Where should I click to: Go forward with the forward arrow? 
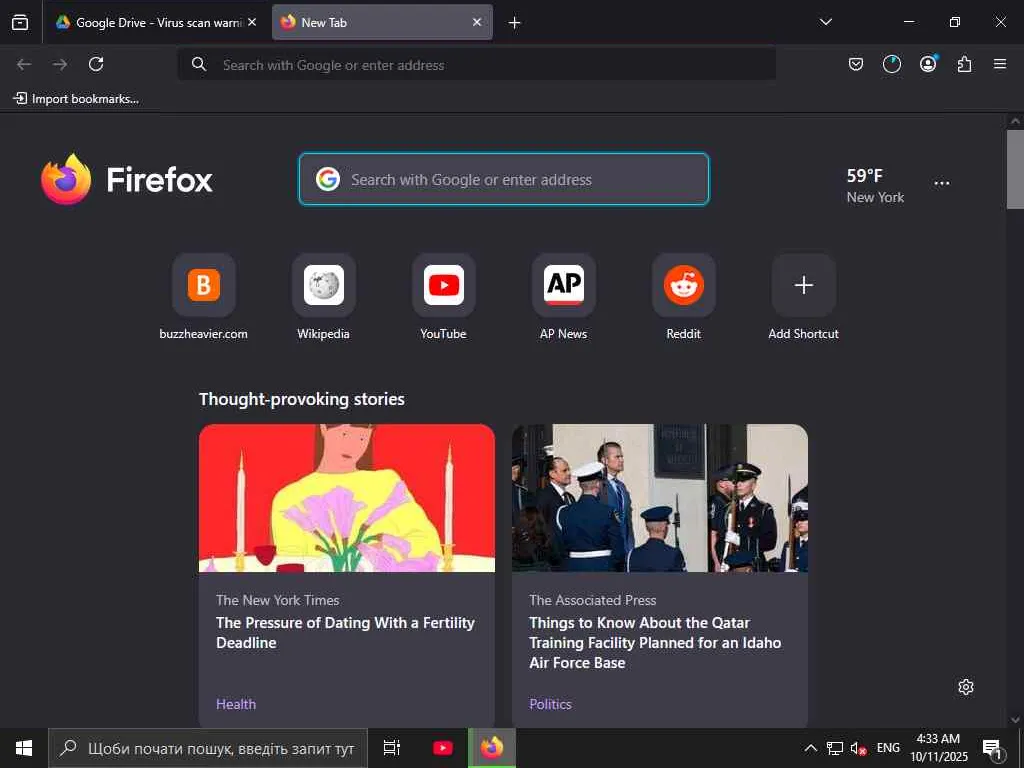coord(60,64)
